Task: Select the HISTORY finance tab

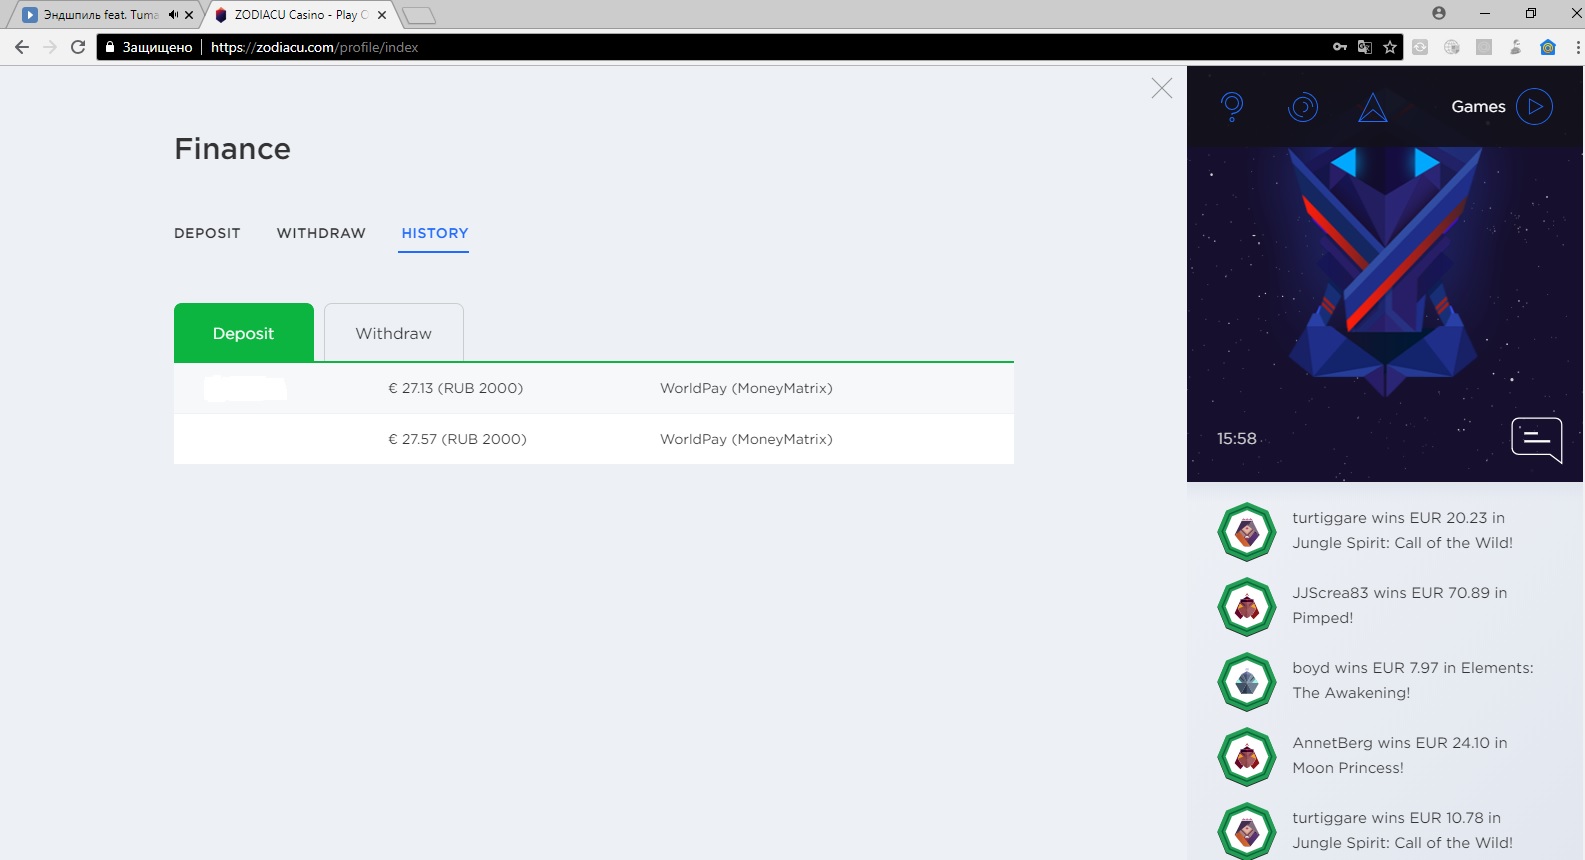Action: 435,233
